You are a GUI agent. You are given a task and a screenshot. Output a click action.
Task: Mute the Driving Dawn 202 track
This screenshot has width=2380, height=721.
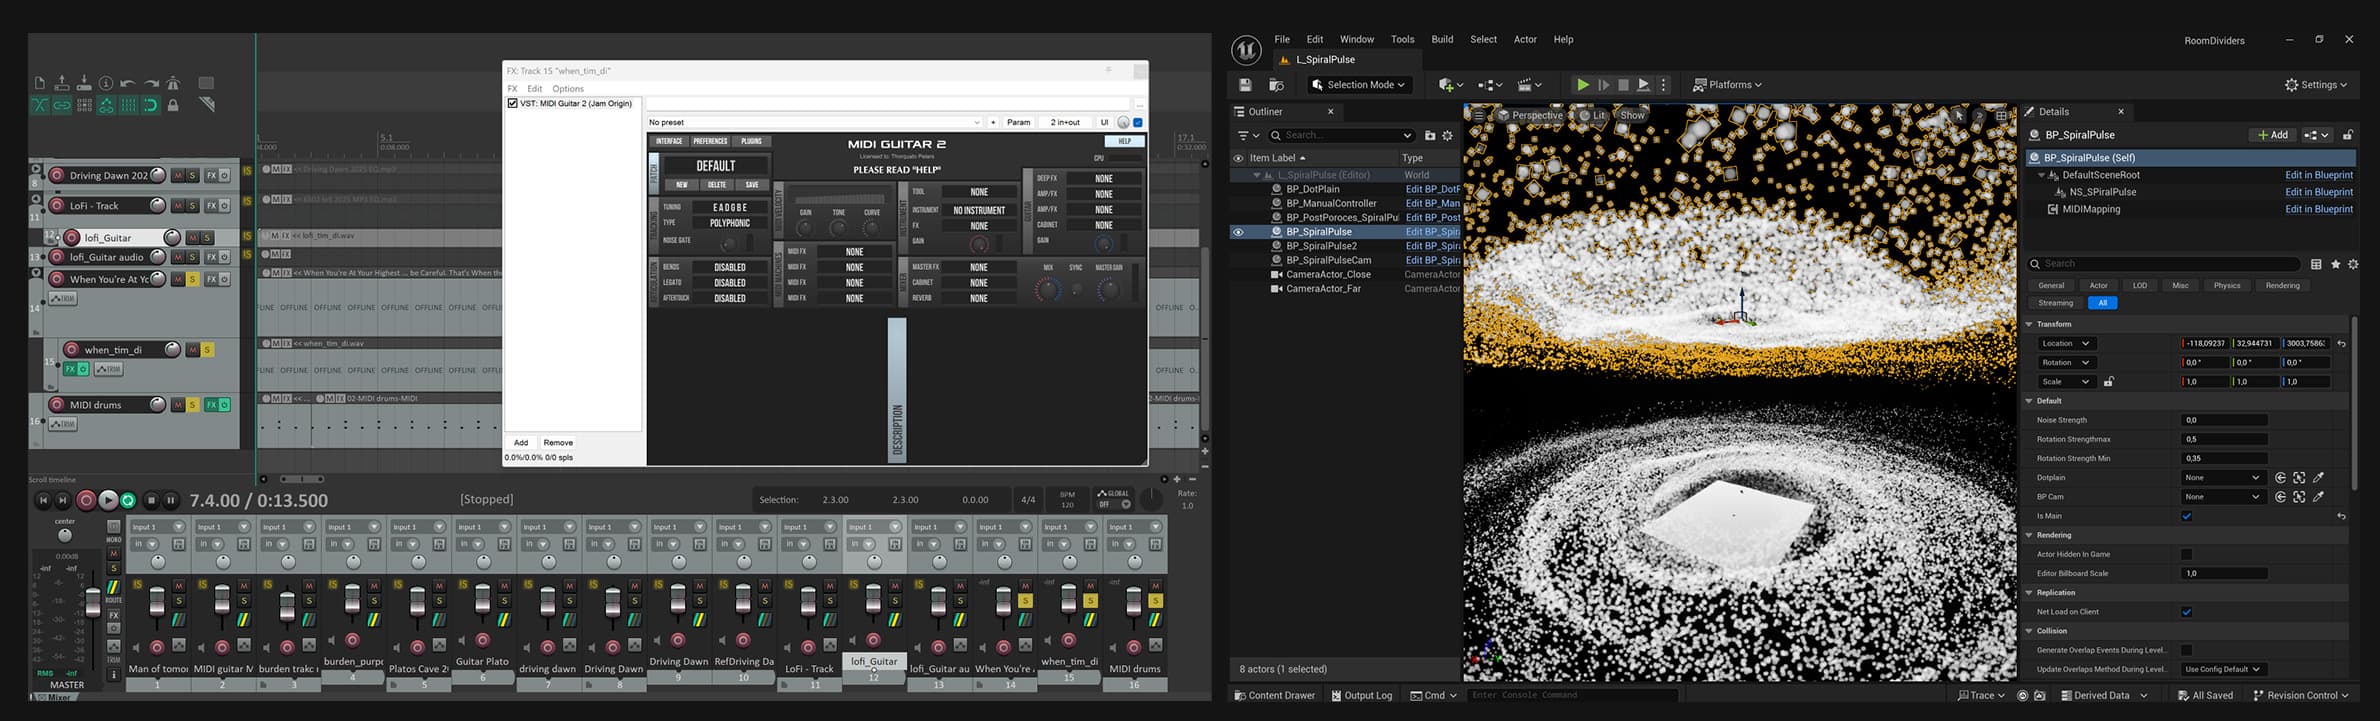(178, 176)
